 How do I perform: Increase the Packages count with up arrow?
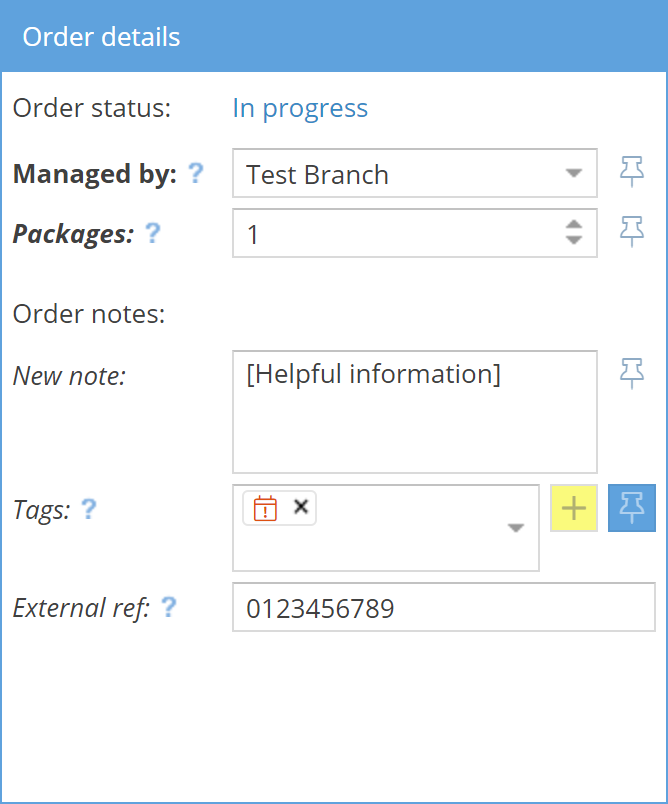pos(573,225)
